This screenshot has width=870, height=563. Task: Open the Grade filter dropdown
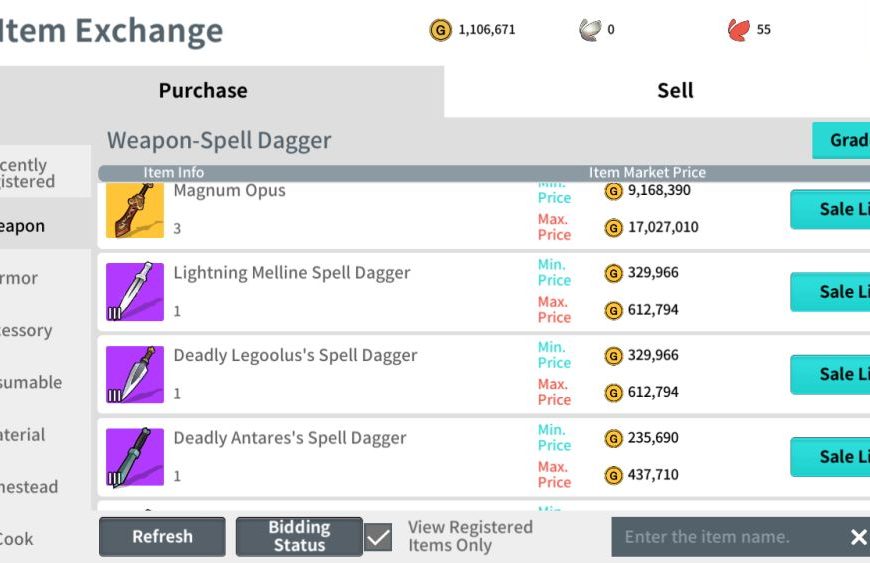coord(842,140)
